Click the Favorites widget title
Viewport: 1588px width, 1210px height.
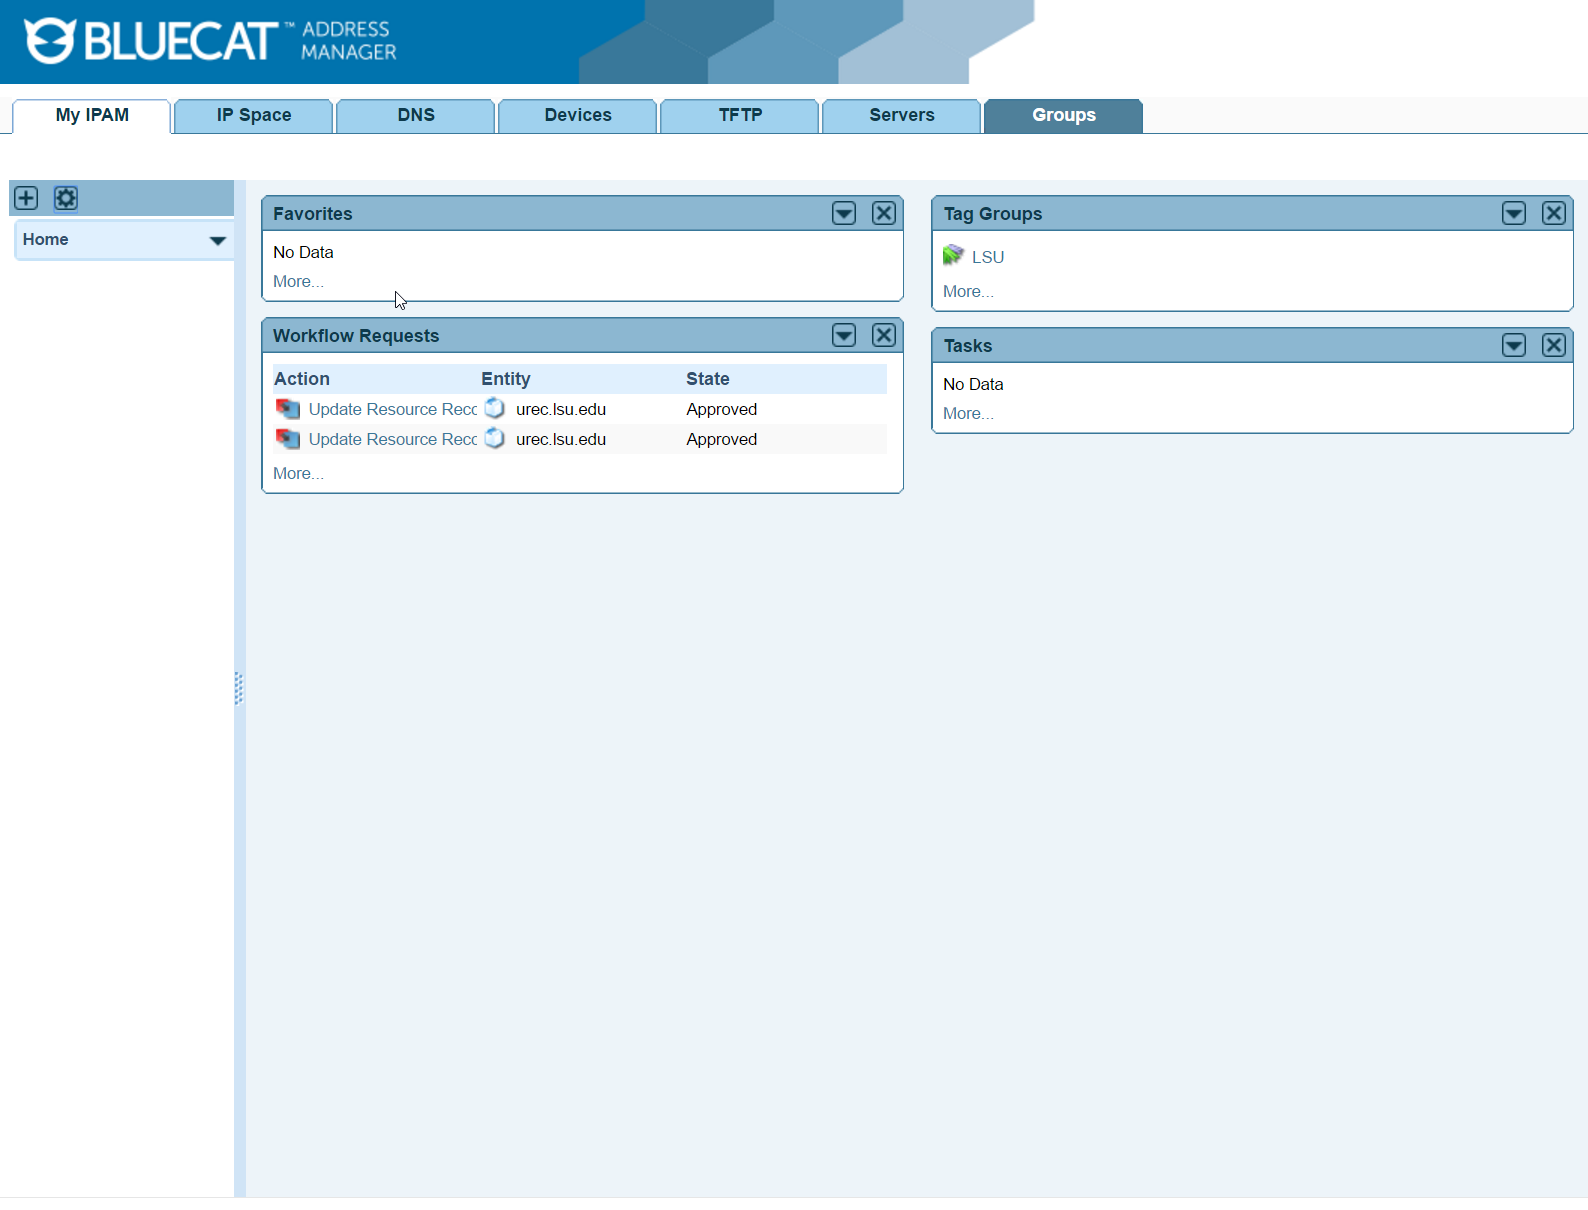(x=313, y=214)
